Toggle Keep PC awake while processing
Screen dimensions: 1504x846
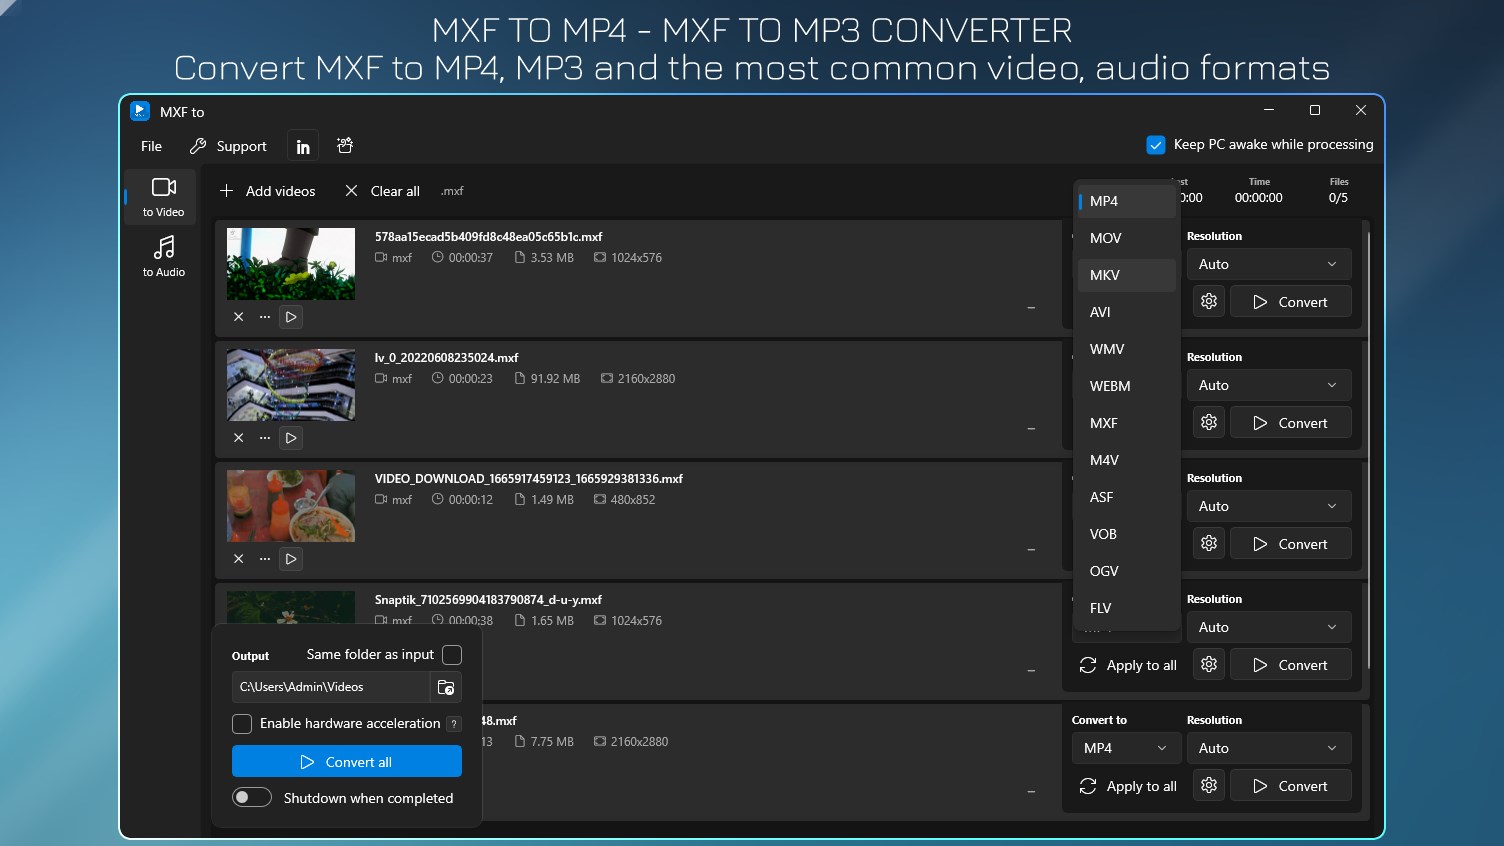point(1156,145)
